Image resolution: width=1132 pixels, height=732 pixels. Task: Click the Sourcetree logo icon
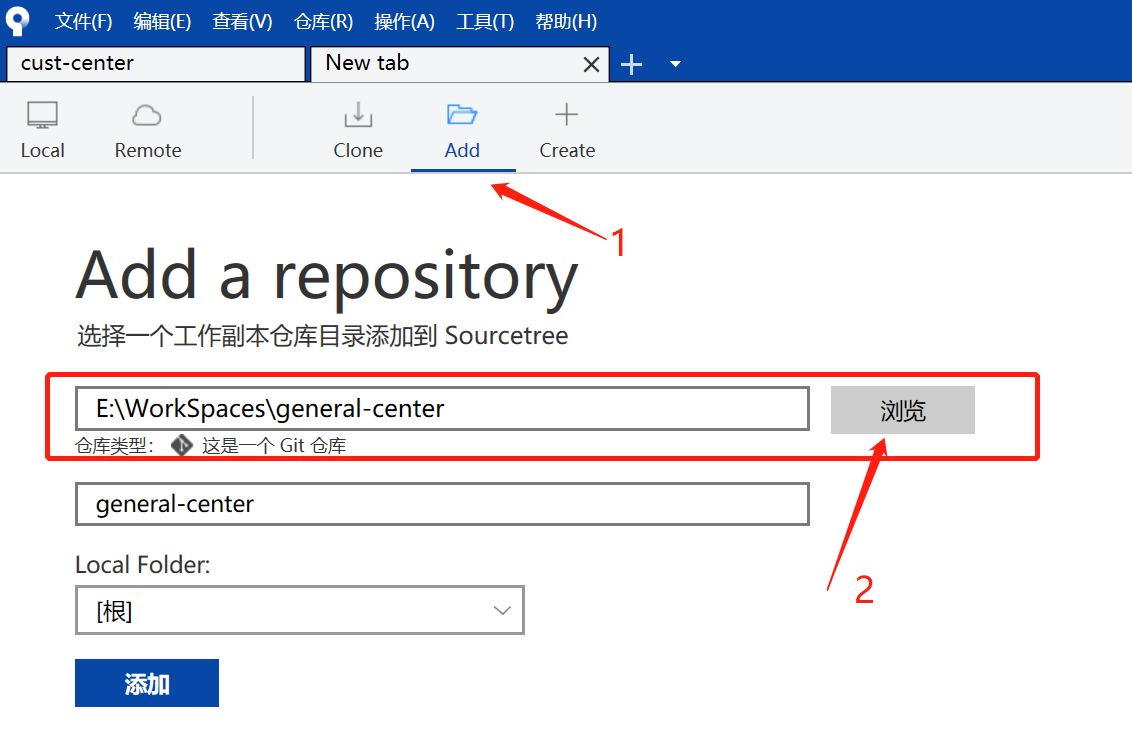tap(17, 20)
